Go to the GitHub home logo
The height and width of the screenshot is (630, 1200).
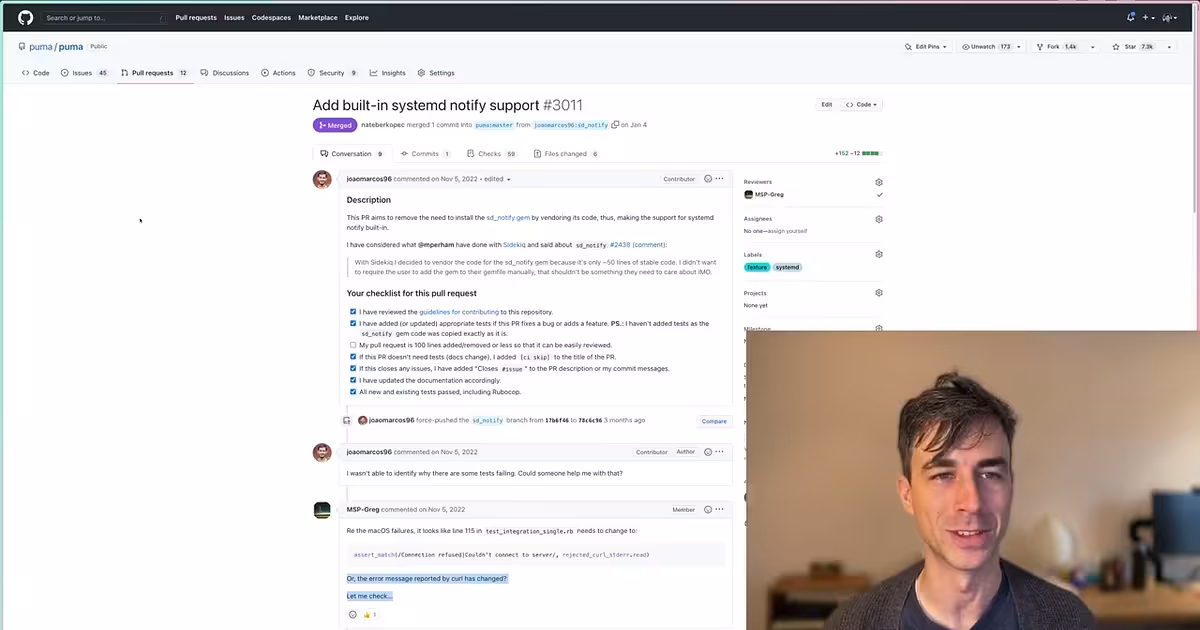click(x=26, y=17)
